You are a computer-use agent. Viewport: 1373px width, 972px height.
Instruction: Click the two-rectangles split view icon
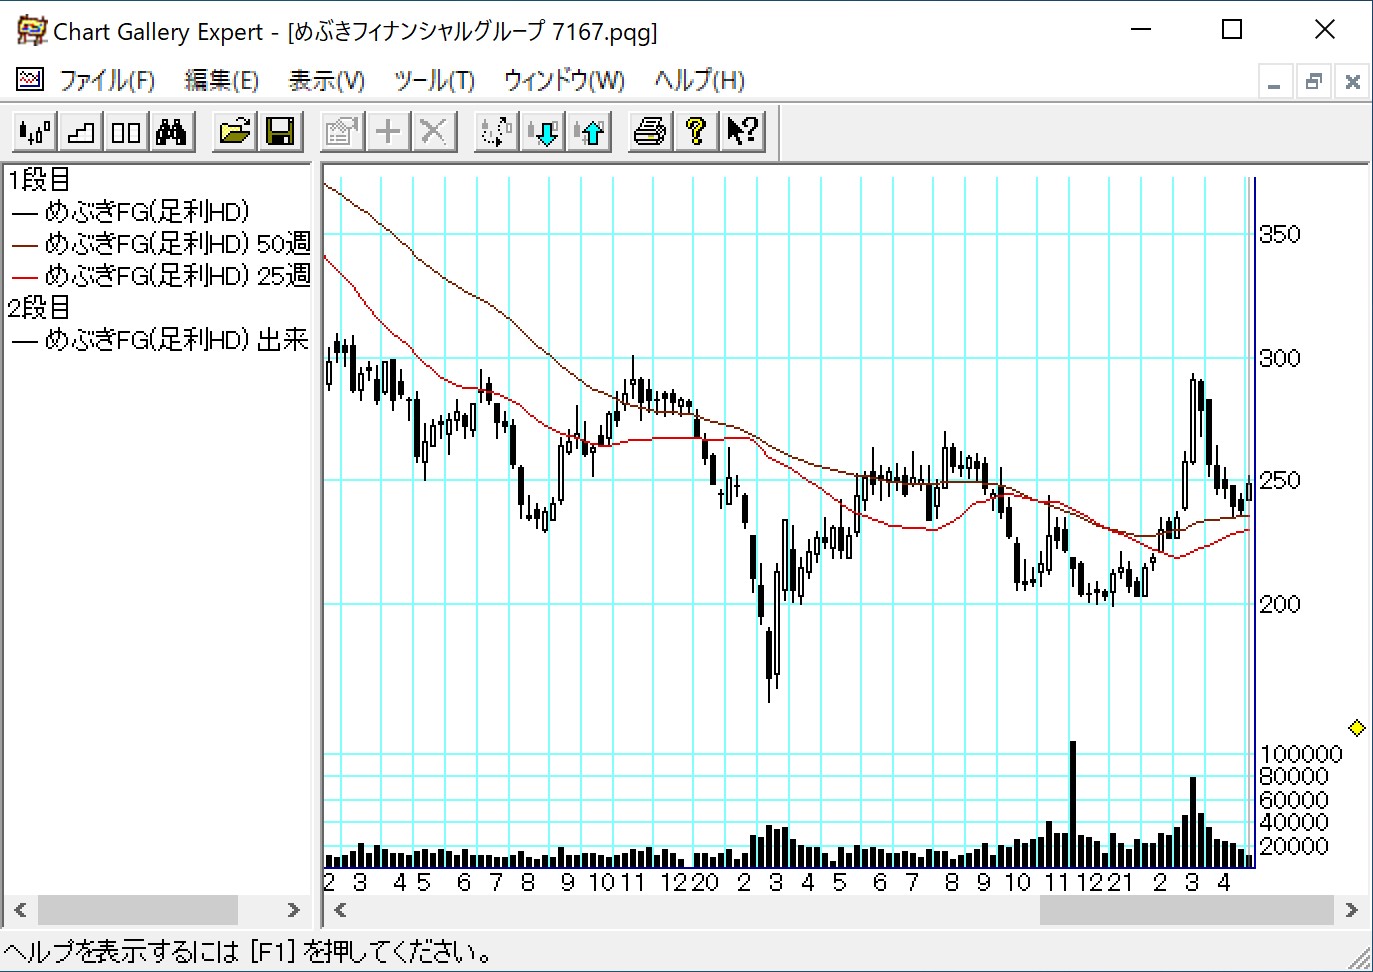pyautogui.click(x=126, y=132)
